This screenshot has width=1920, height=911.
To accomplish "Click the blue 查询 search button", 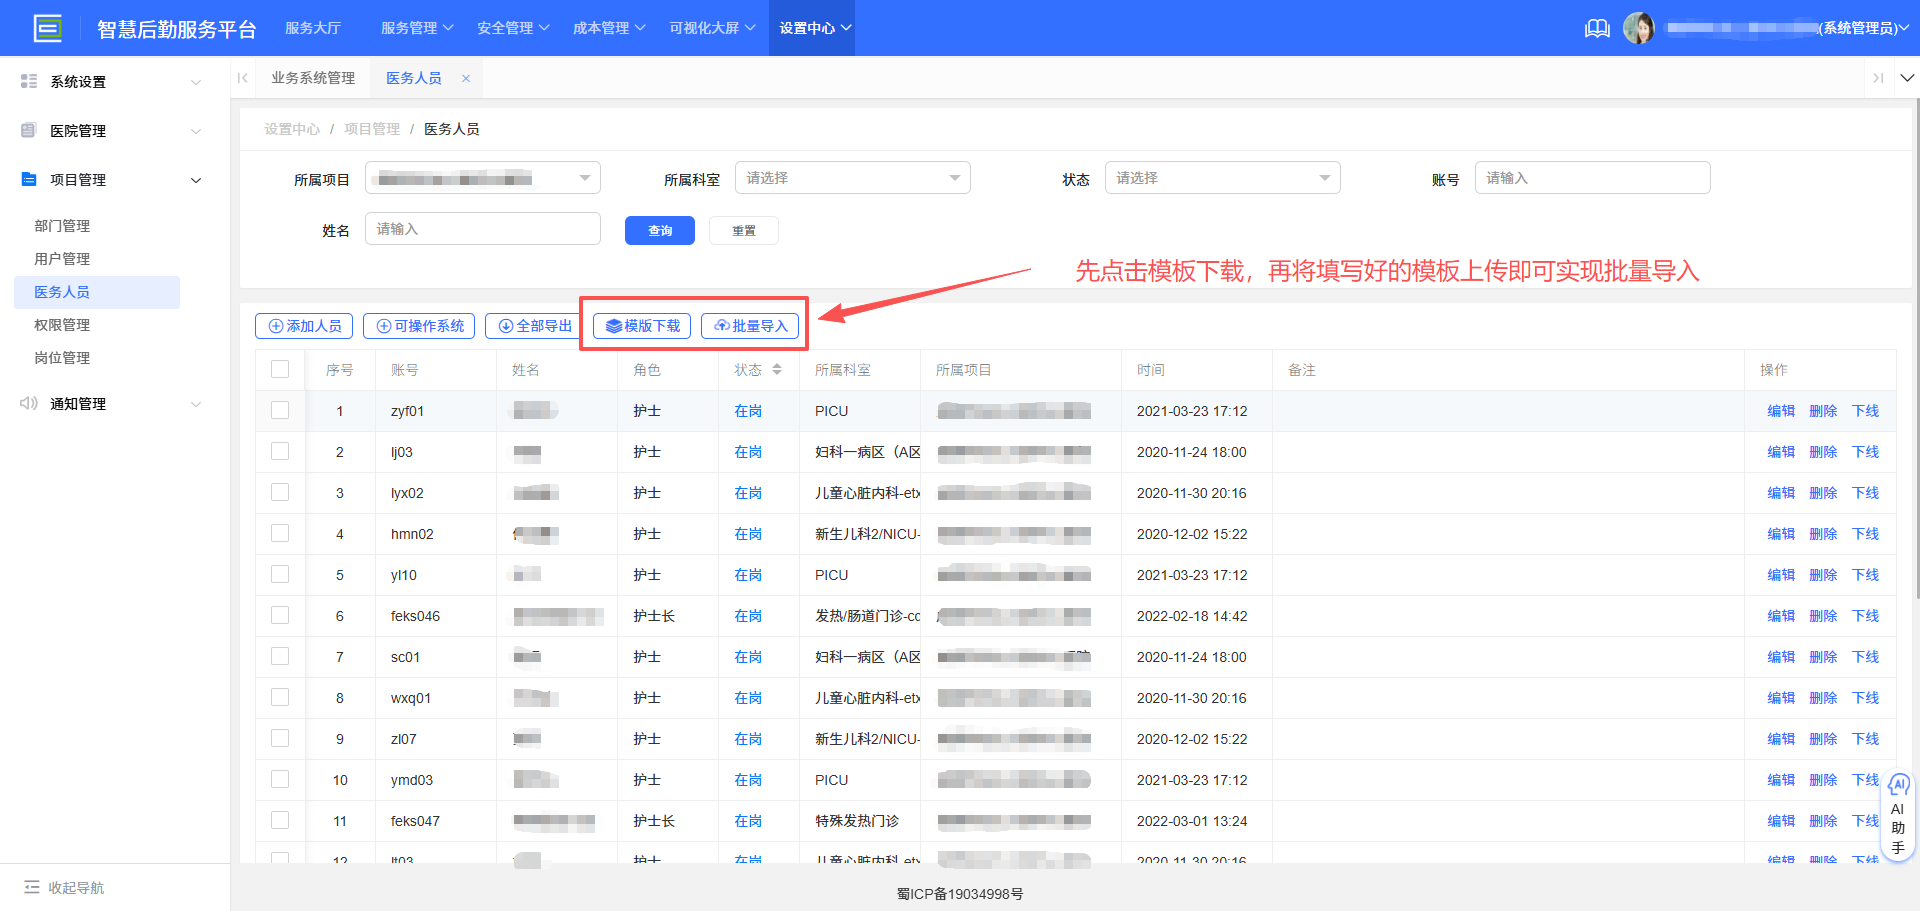I will point(659,230).
